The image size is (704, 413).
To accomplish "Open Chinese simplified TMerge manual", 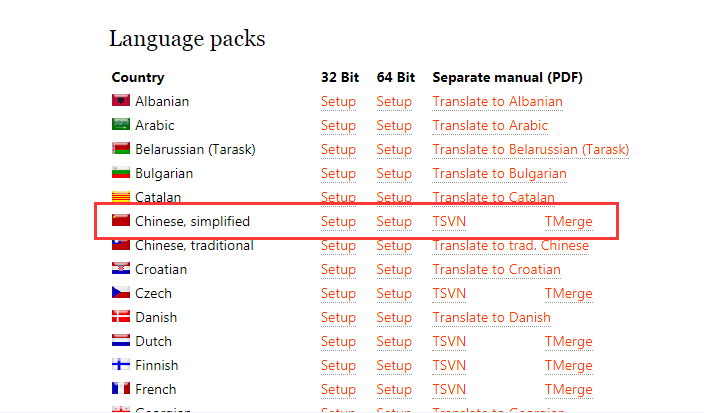I will 569,221.
